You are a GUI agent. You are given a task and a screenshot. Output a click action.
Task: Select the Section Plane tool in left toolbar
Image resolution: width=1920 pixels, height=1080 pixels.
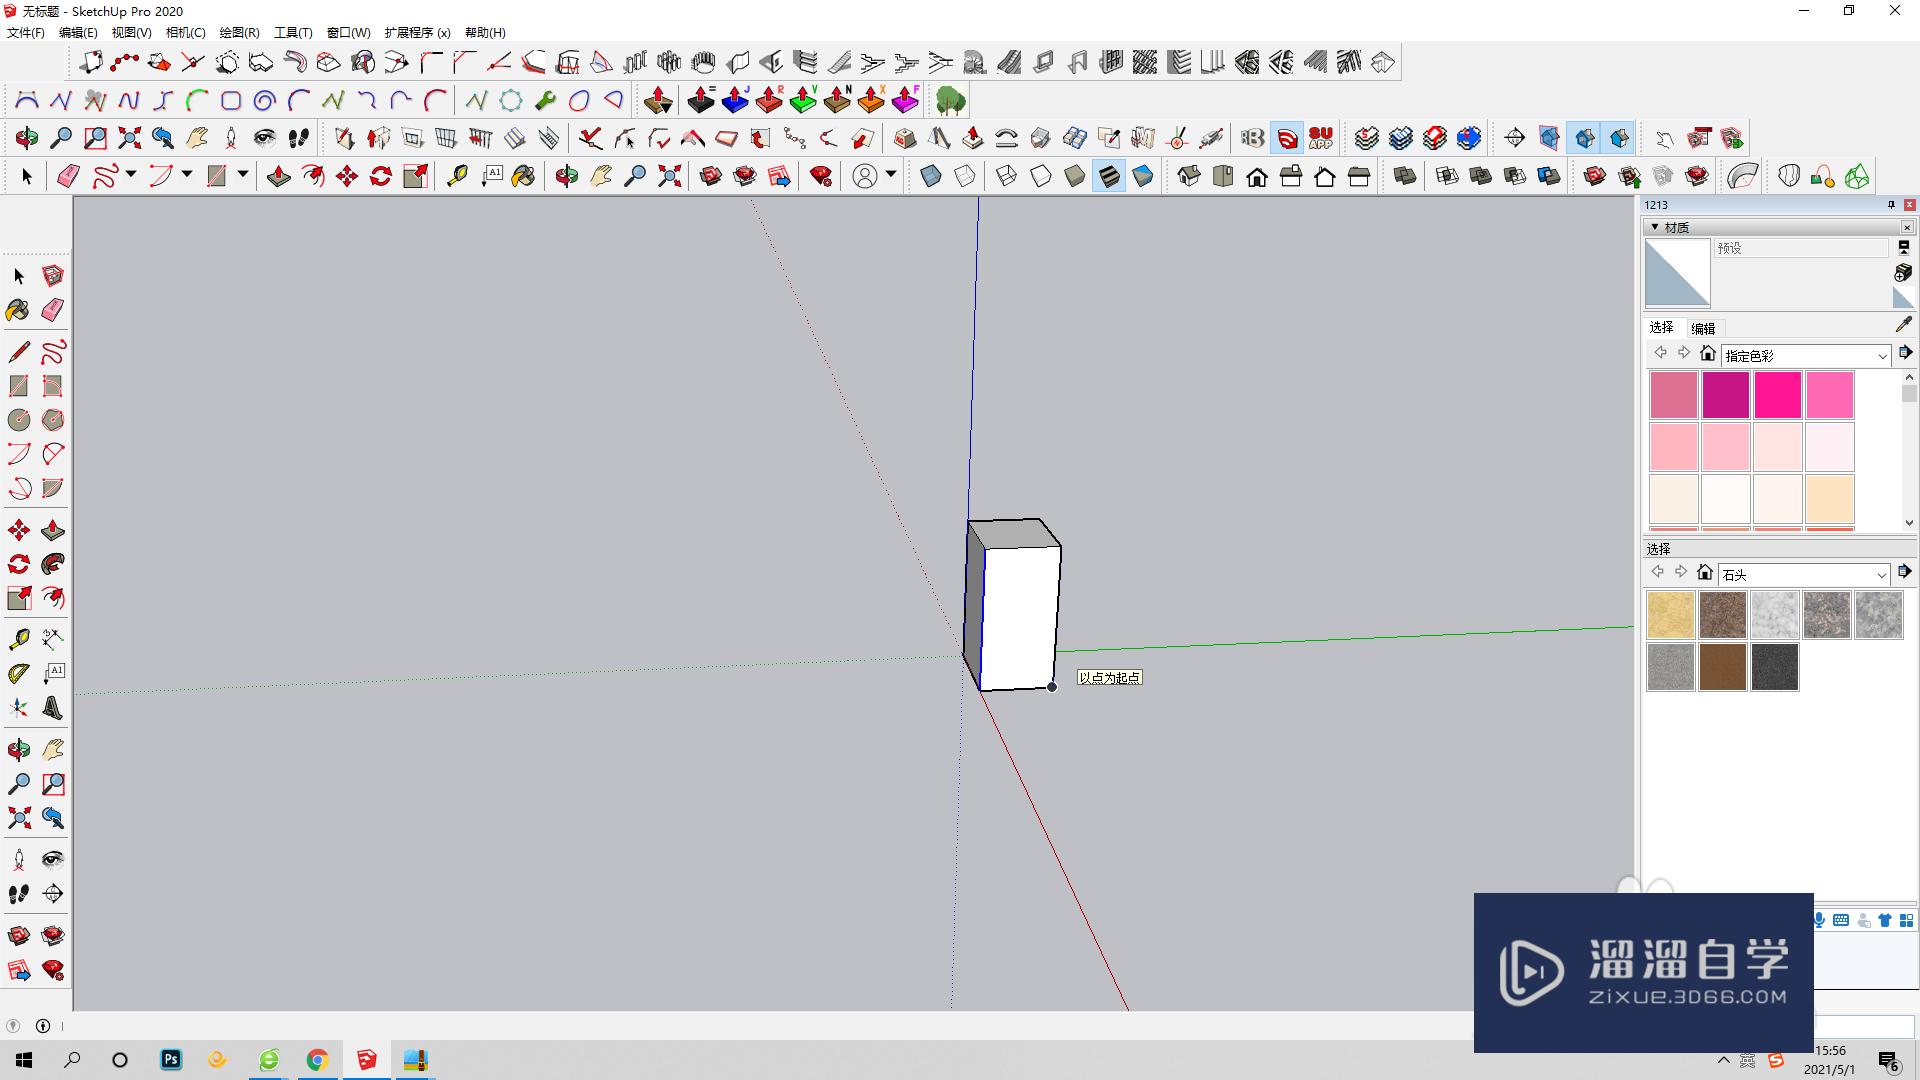pyautogui.click(x=53, y=894)
